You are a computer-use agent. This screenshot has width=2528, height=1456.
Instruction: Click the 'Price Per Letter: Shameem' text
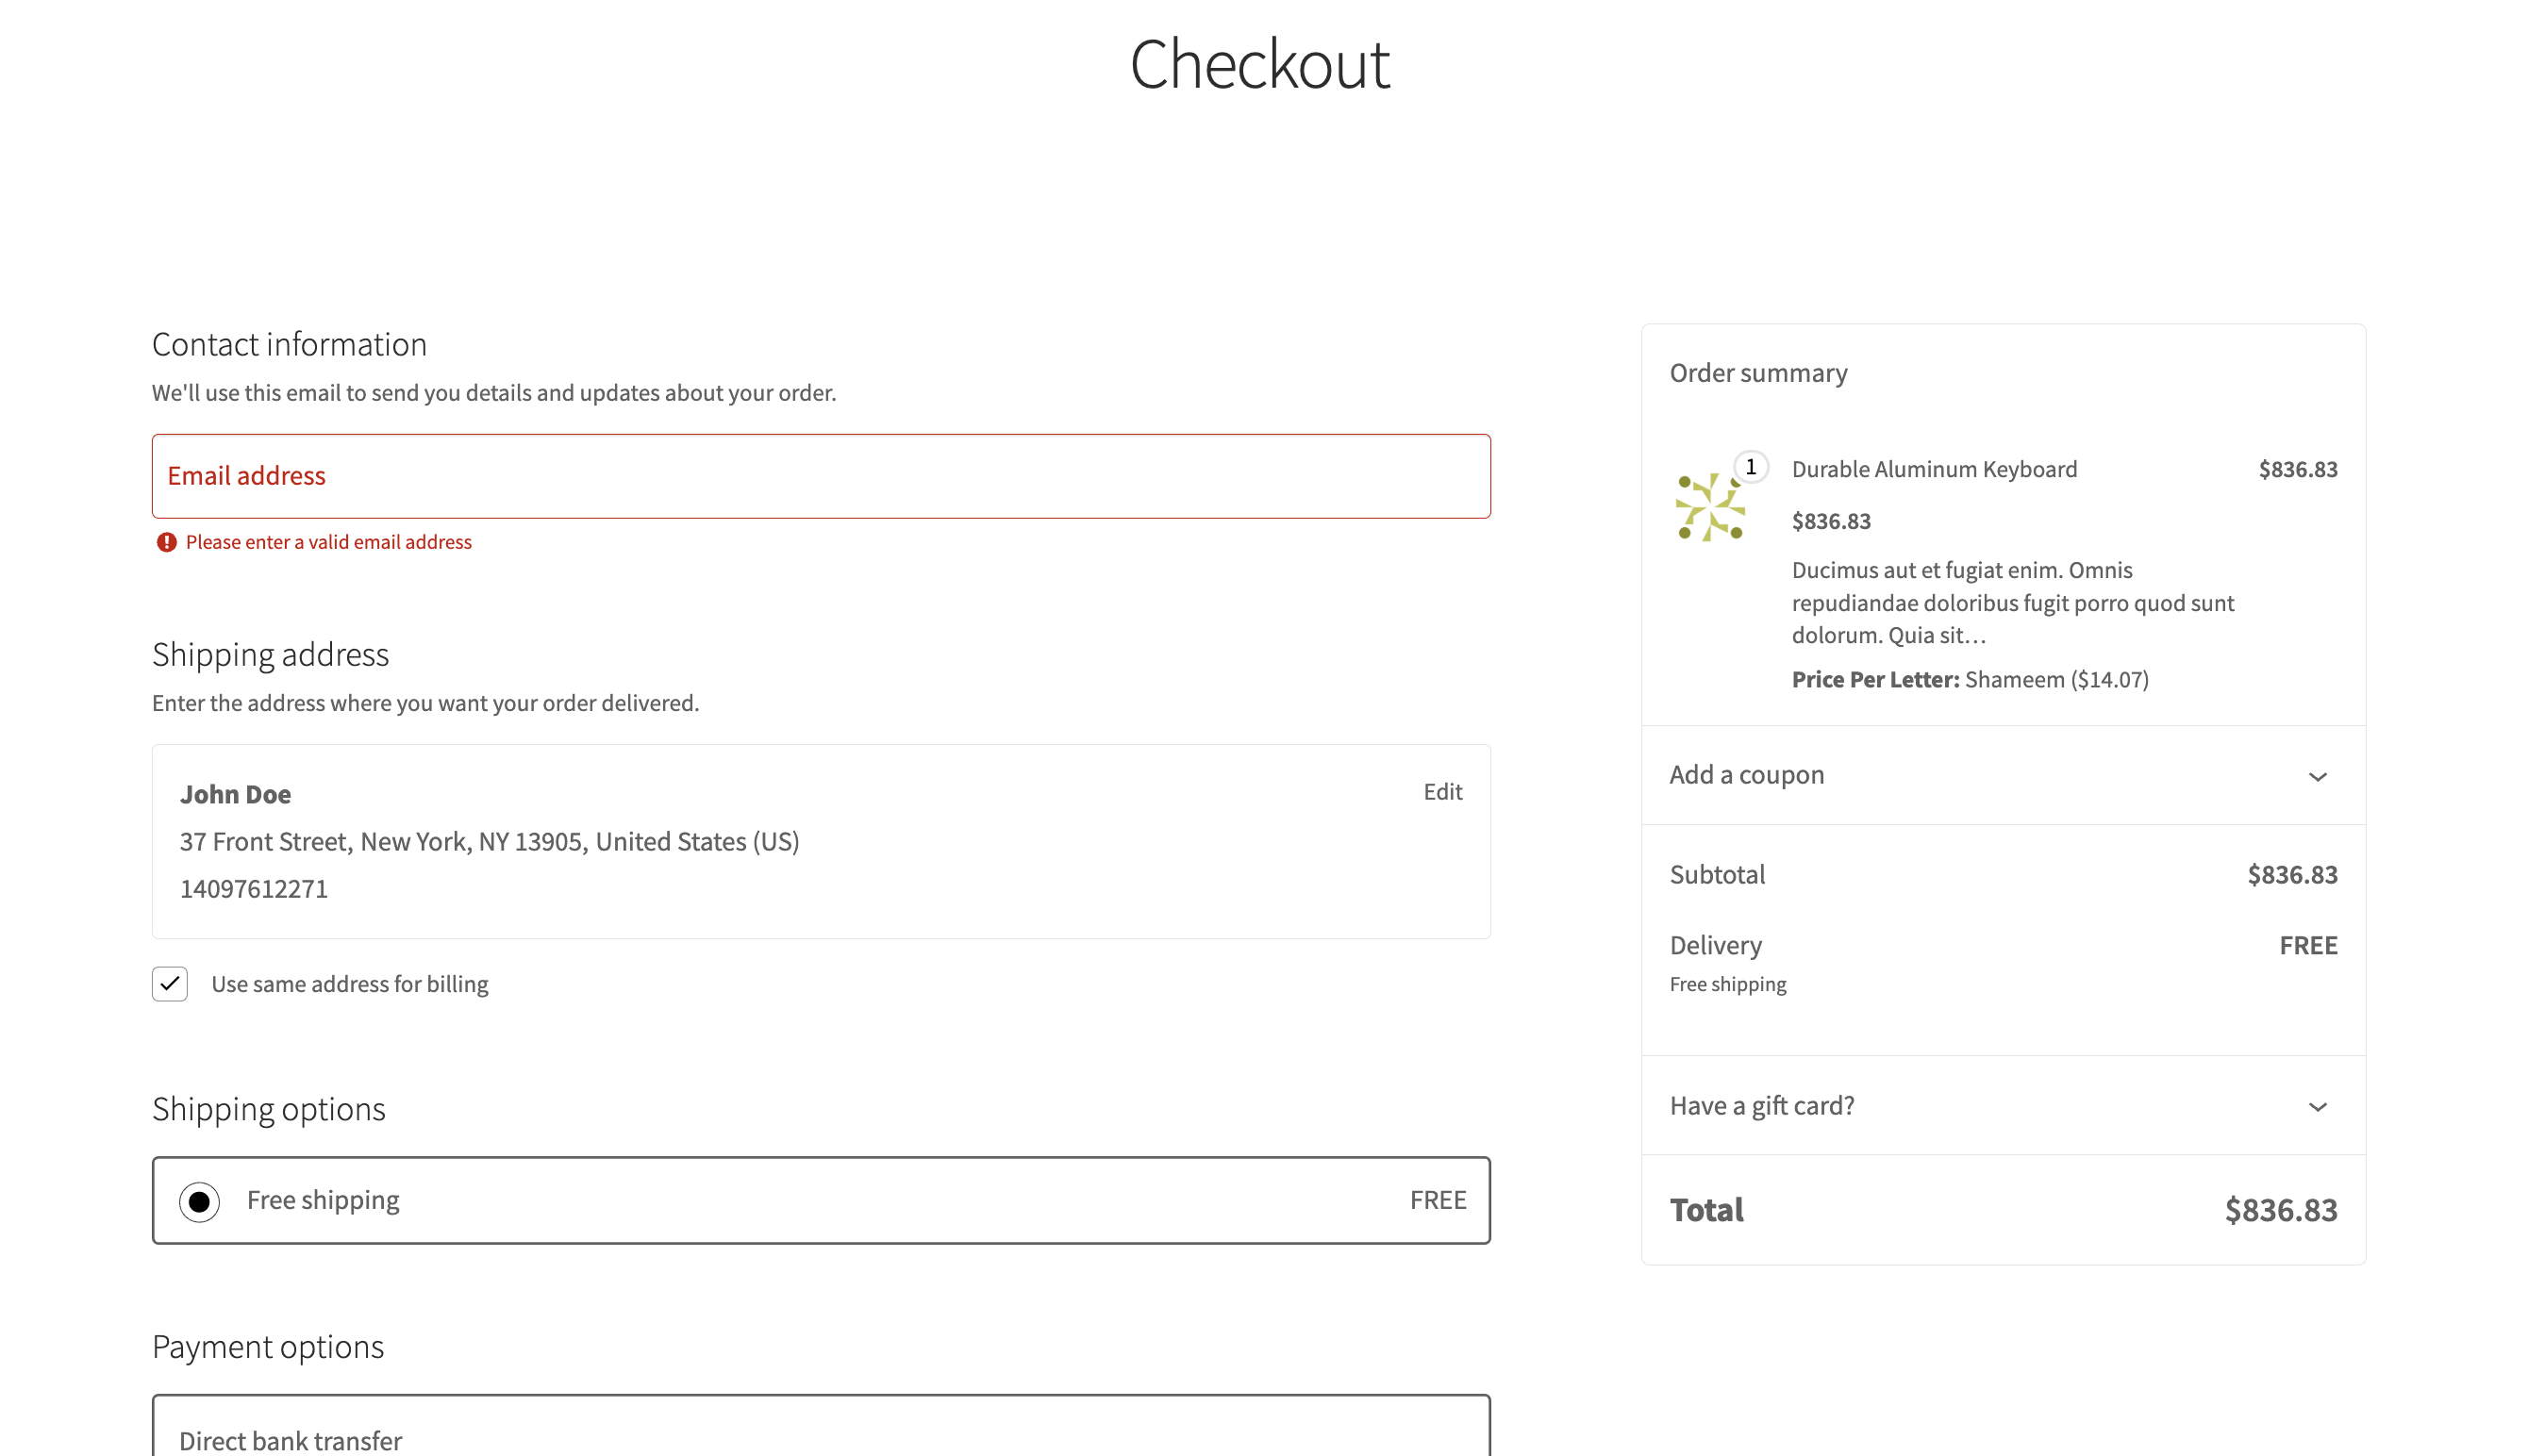(x=1969, y=680)
